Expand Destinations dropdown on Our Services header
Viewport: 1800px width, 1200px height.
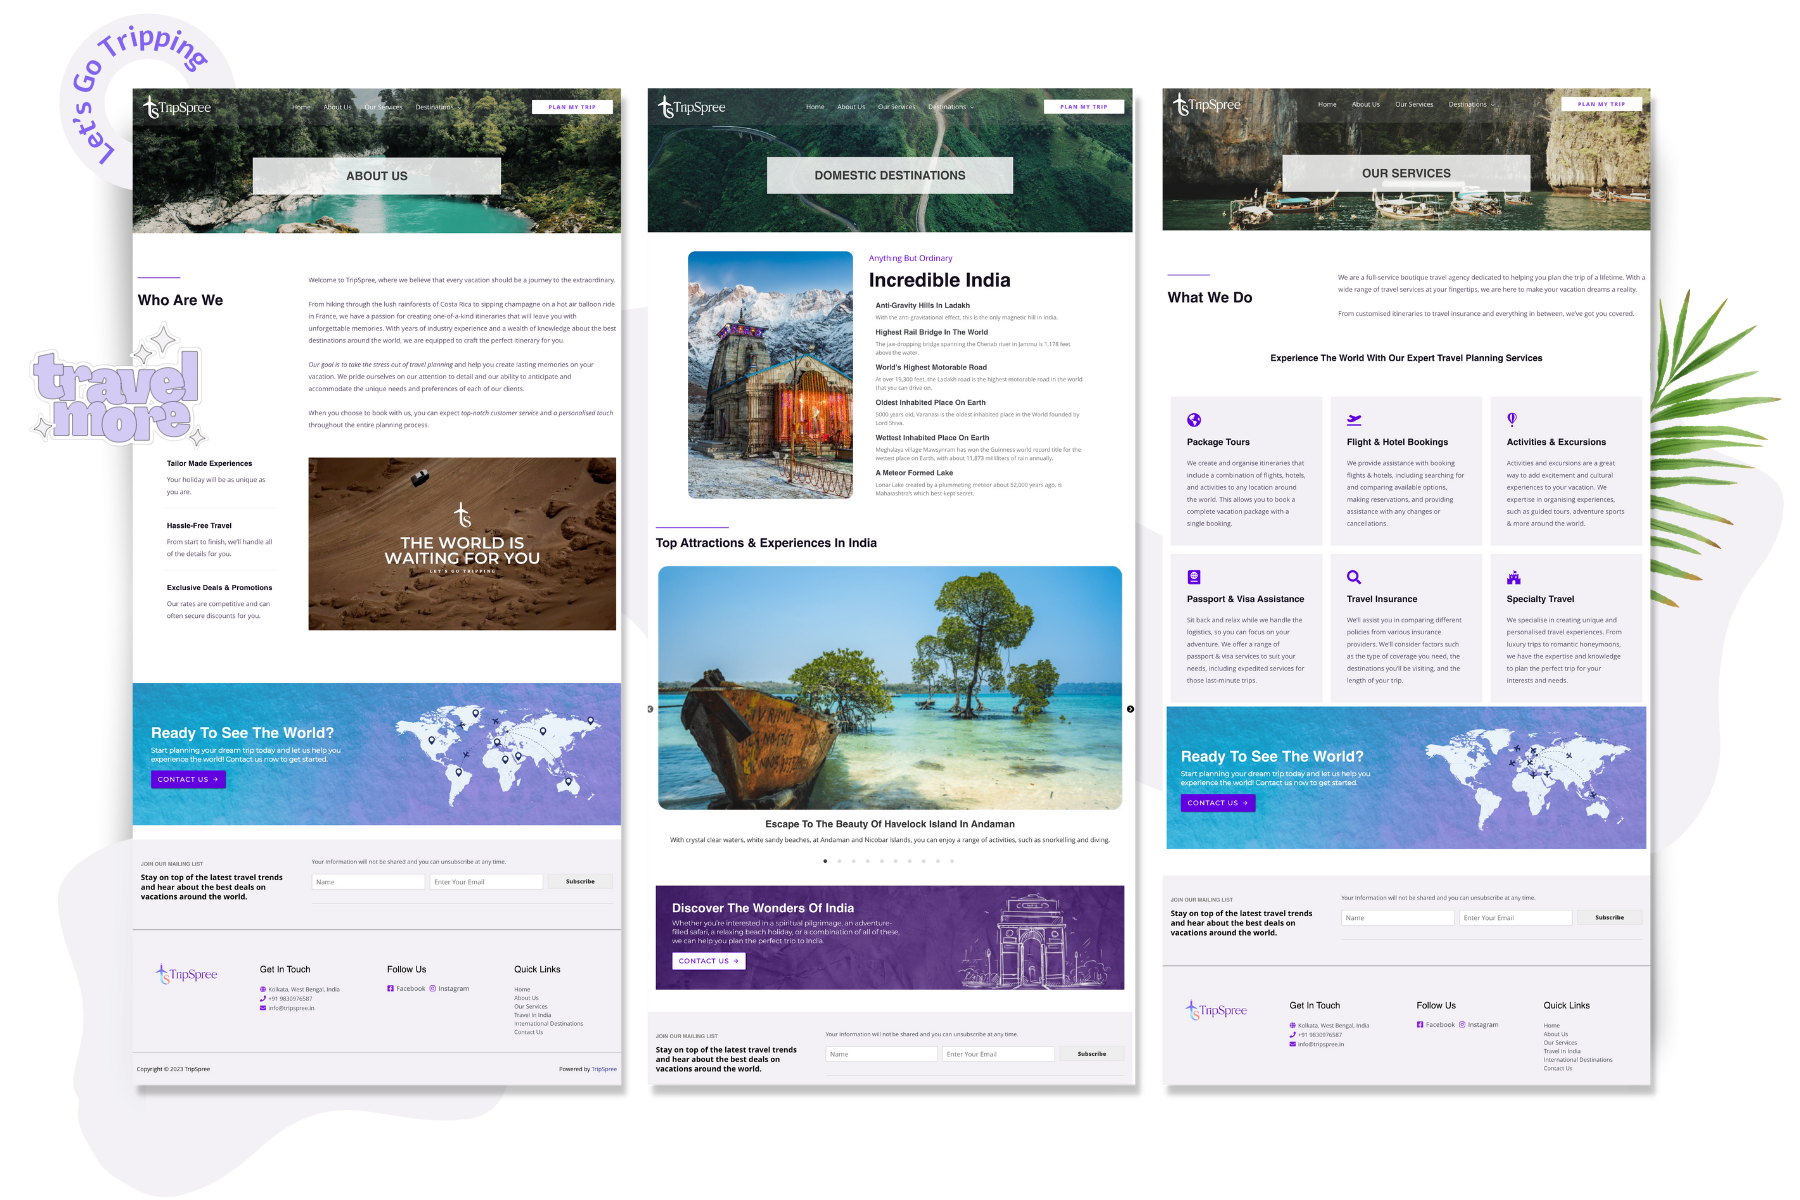pos(1472,104)
